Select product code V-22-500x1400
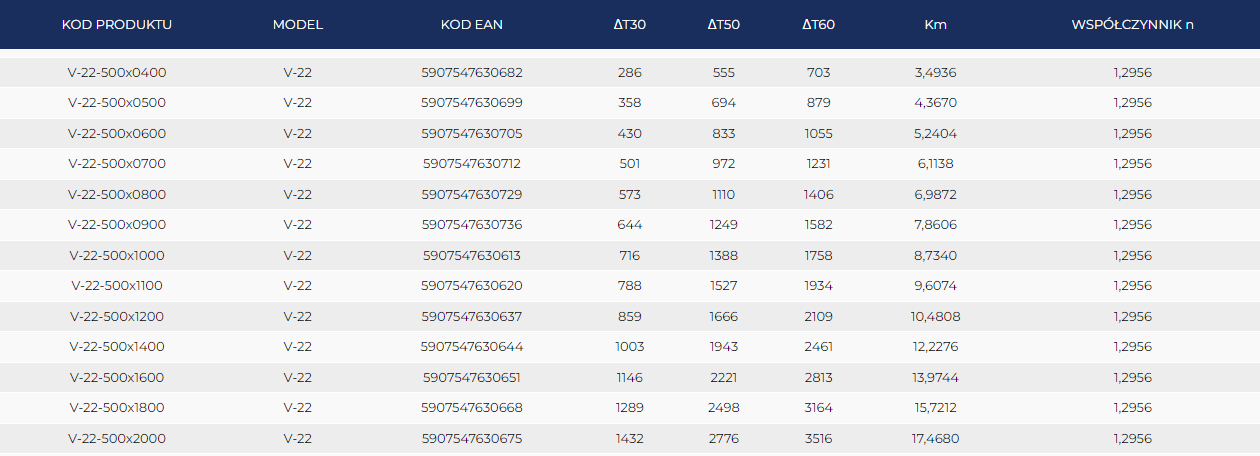 click(x=117, y=347)
